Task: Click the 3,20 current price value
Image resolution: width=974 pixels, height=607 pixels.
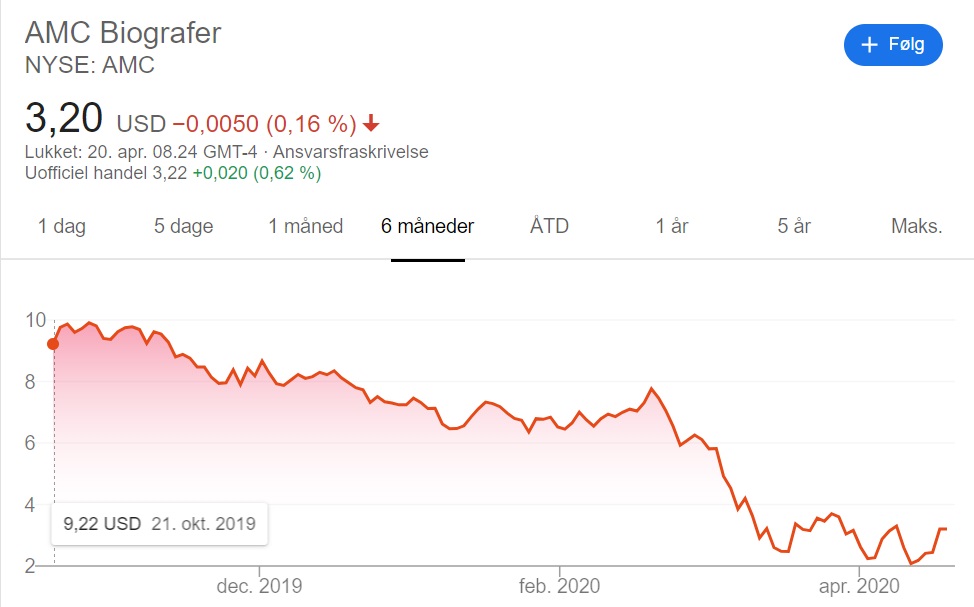Action: [x=63, y=118]
